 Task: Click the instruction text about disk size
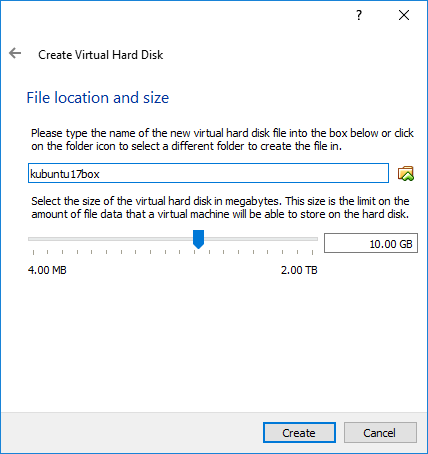click(220, 207)
